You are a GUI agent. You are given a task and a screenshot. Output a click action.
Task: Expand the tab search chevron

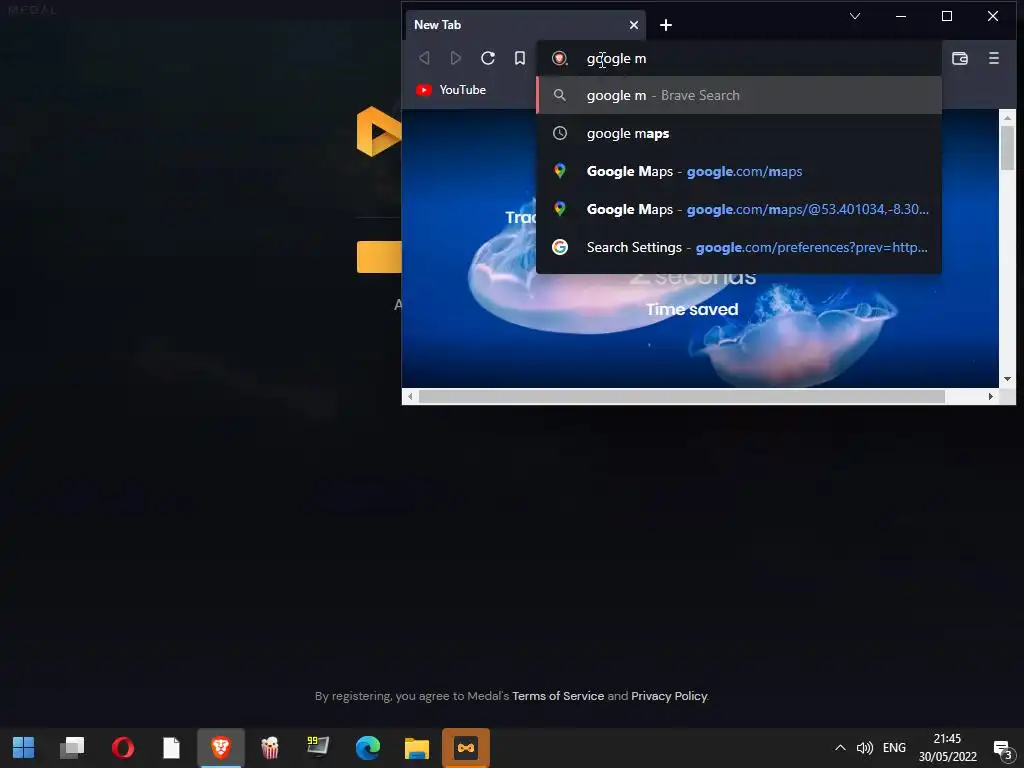tap(854, 16)
